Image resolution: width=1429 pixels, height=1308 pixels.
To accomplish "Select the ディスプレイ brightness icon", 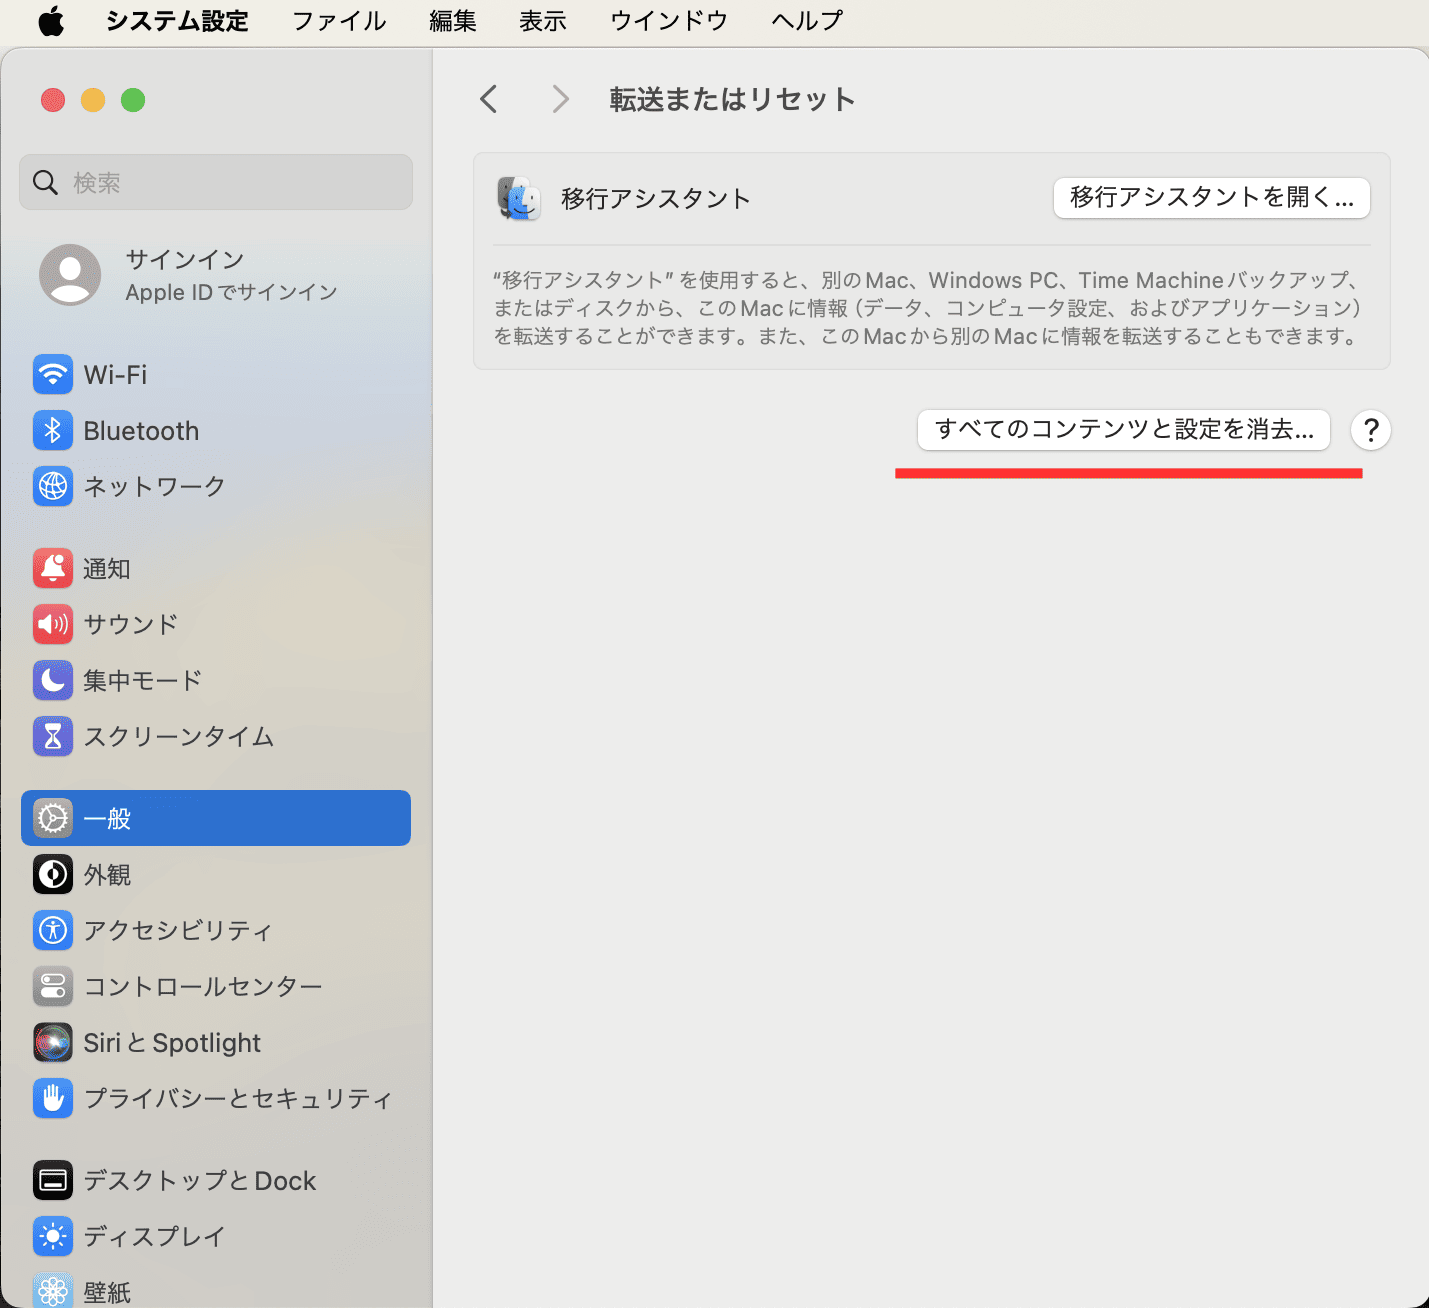I will coord(53,1236).
